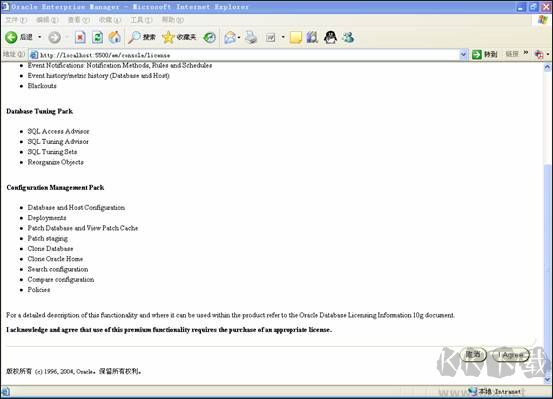This screenshot has height=399, width=553.
Task: Click the Edit page document icon
Action: 271,37
